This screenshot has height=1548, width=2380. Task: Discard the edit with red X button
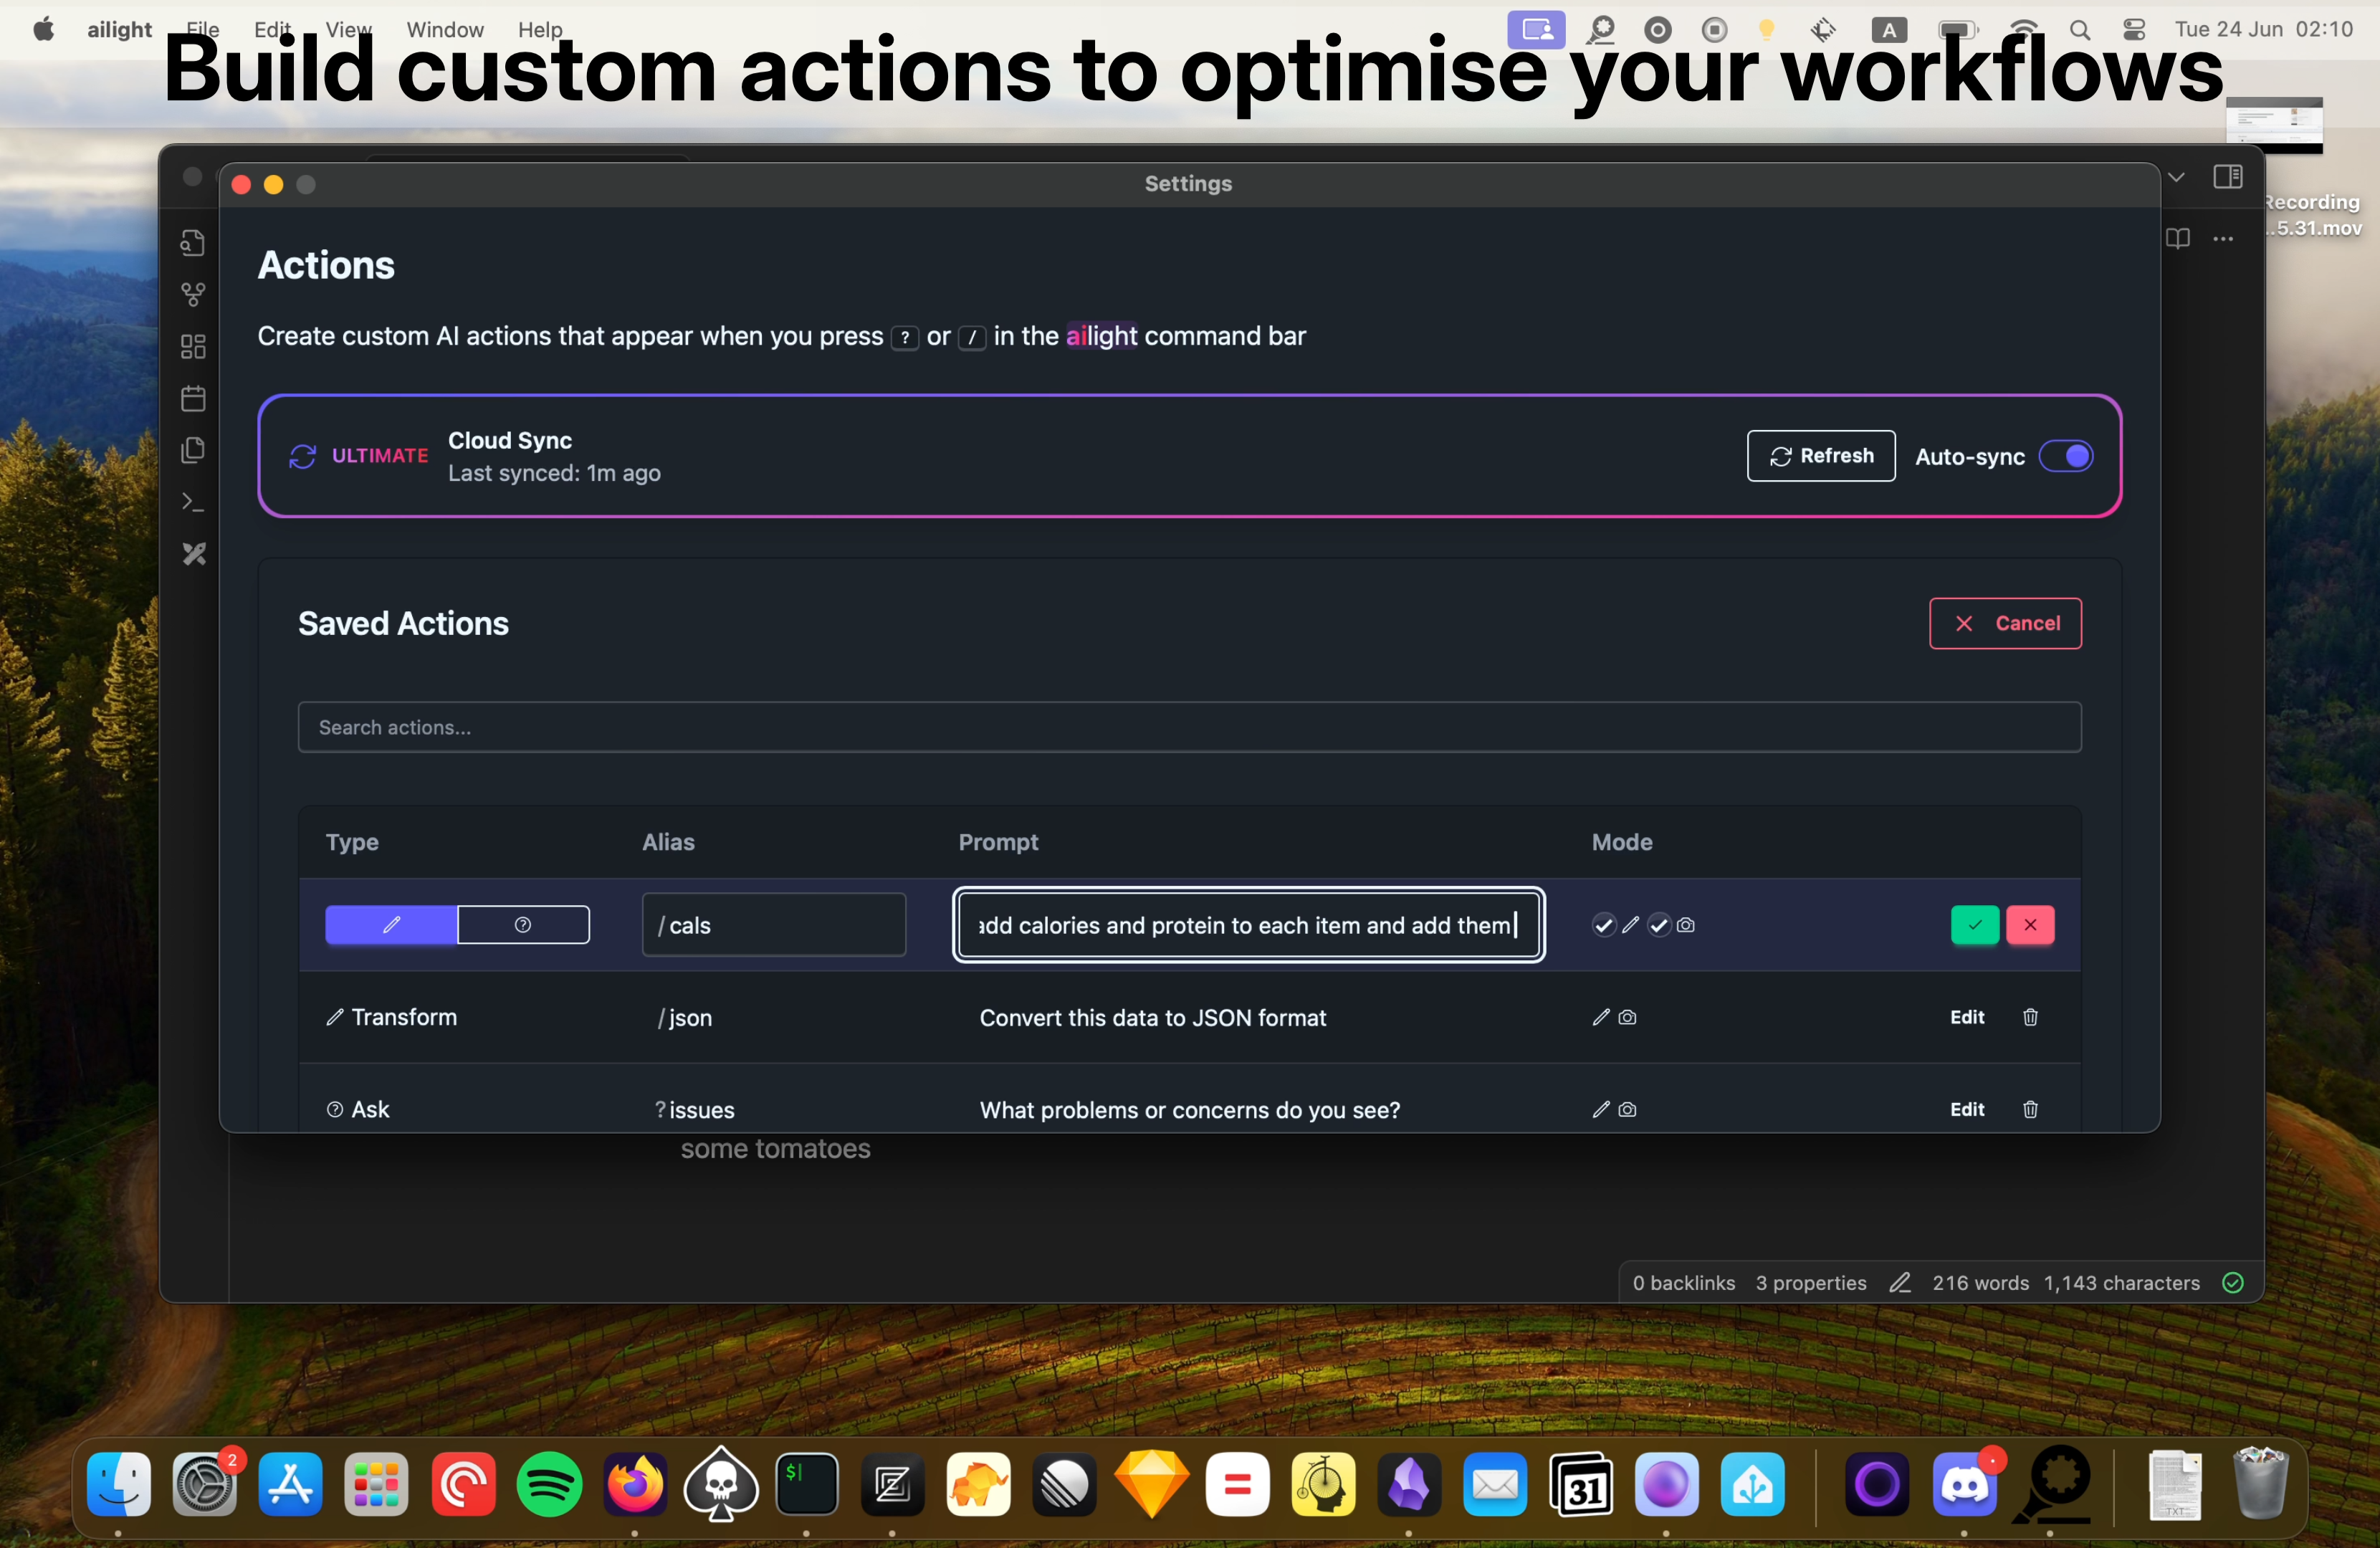(2030, 925)
